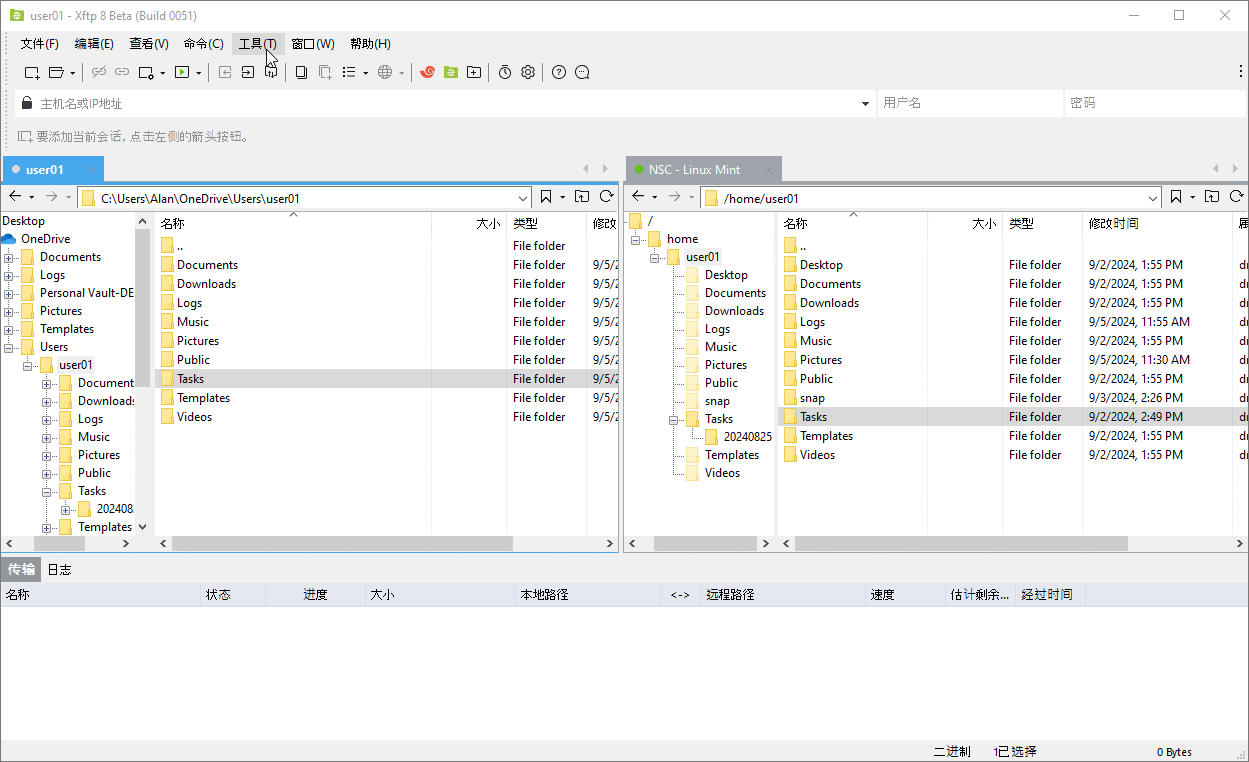
Task: Click the new file transfer window plus icon
Action: [474, 72]
